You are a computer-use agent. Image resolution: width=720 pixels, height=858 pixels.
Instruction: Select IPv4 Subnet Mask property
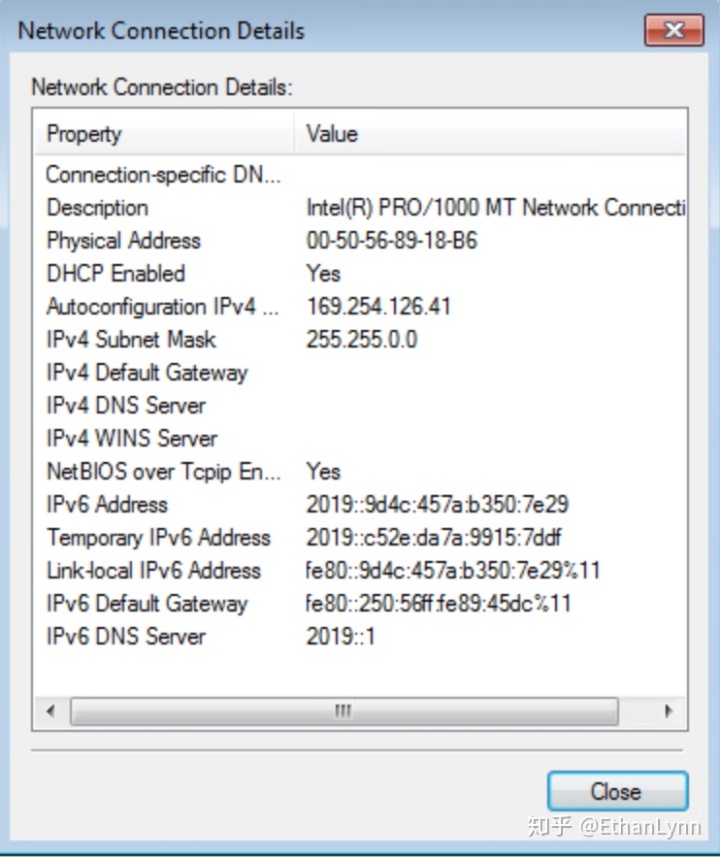[131, 340]
